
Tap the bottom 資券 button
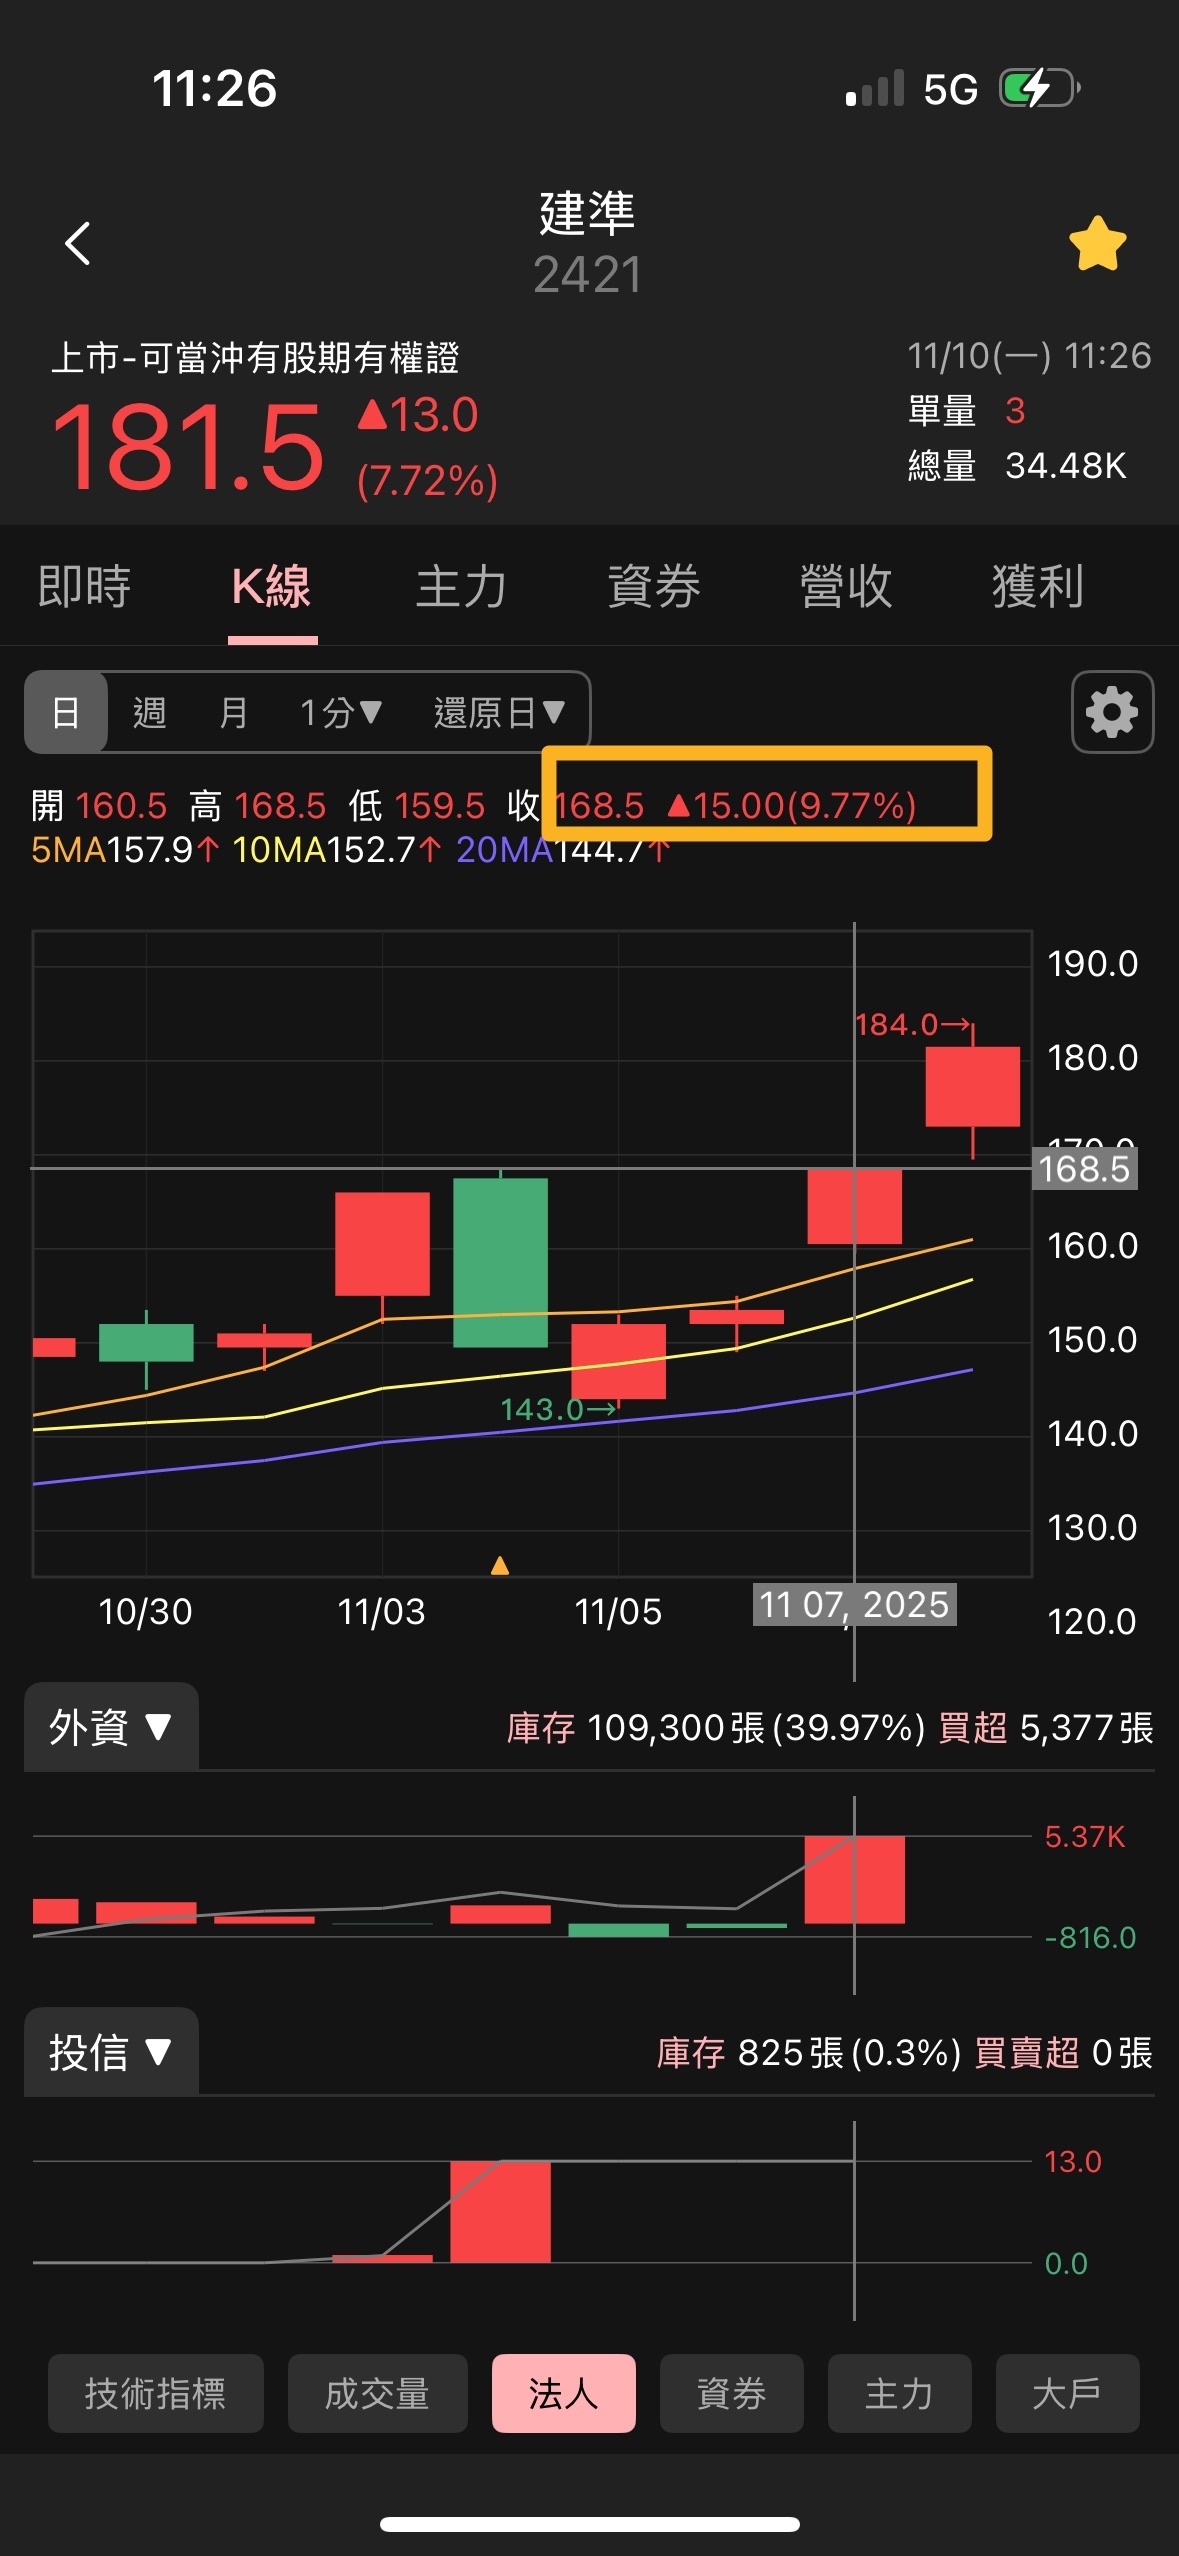[732, 2393]
